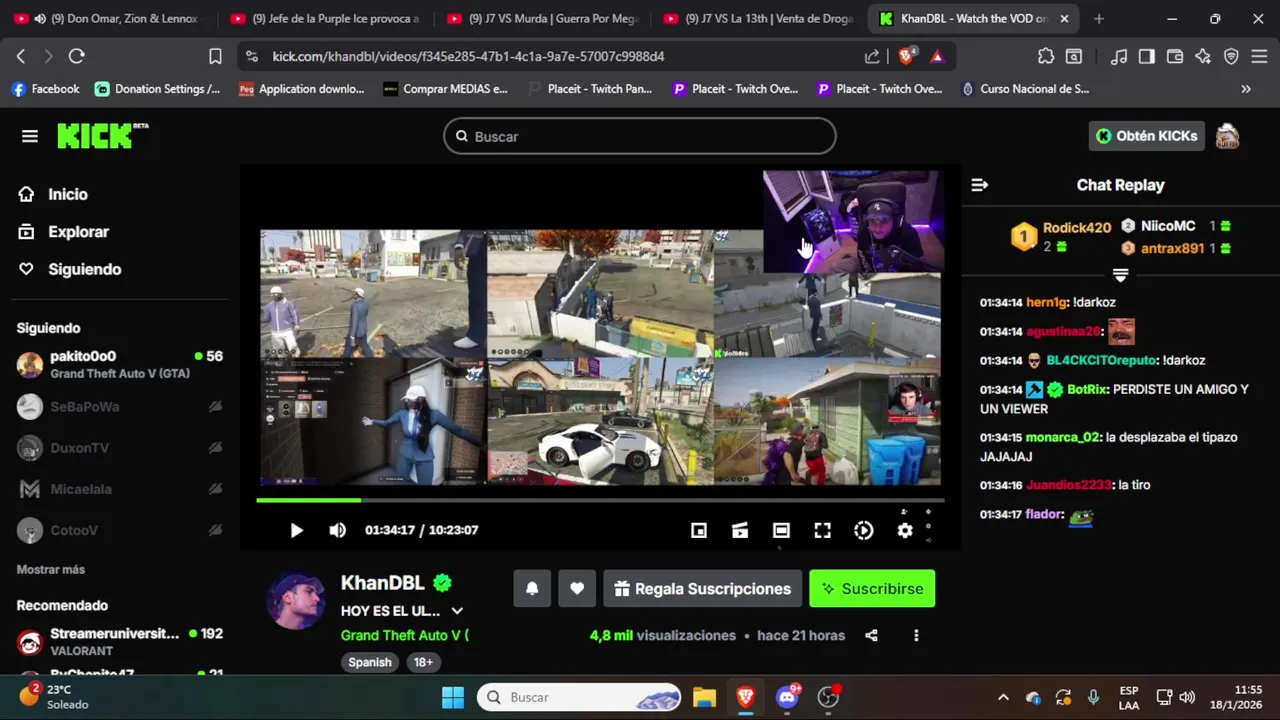The height and width of the screenshot is (720, 1280).
Task: Open File Explorer from taskbar
Action: click(704, 697)
